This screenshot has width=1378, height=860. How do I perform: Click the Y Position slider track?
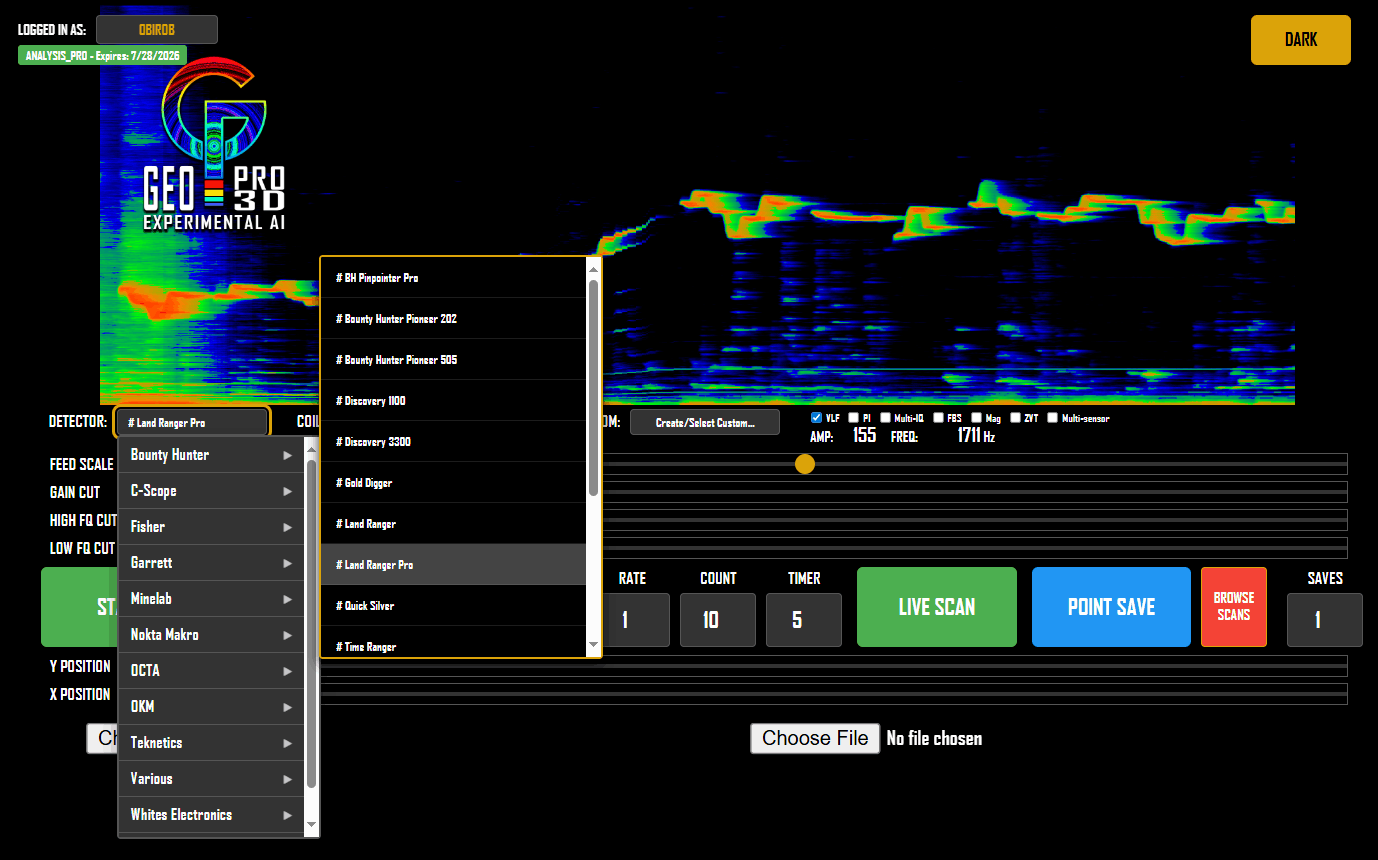(x=835, y=666)
